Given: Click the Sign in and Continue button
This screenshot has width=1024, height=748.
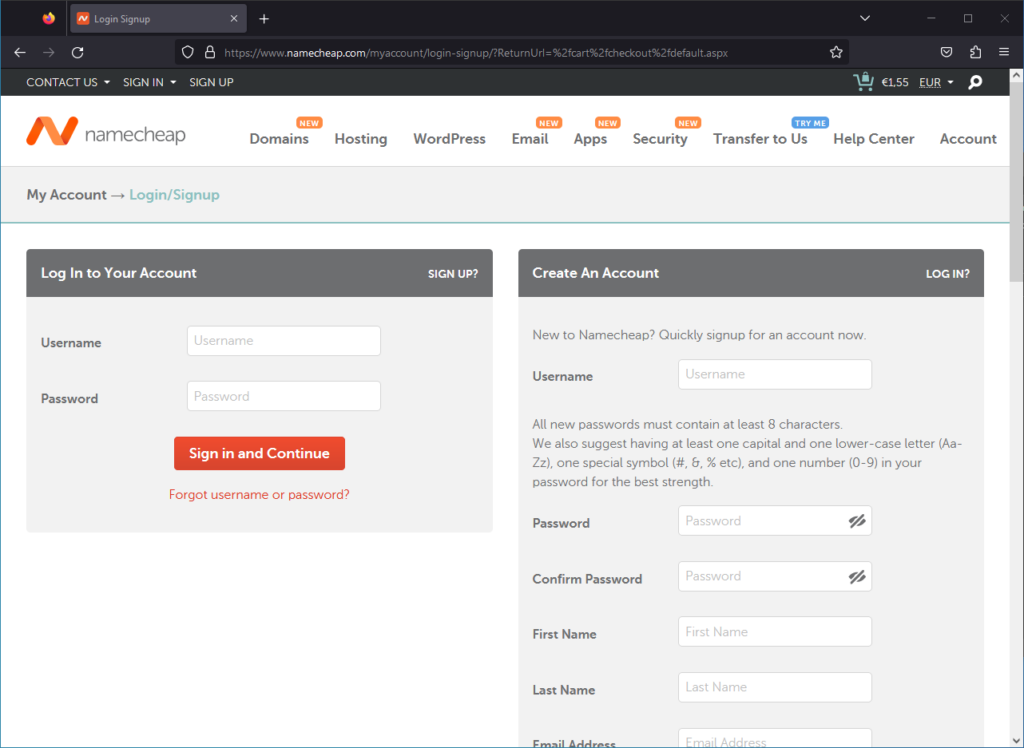Looking at the screenshot, I should 259,453.
